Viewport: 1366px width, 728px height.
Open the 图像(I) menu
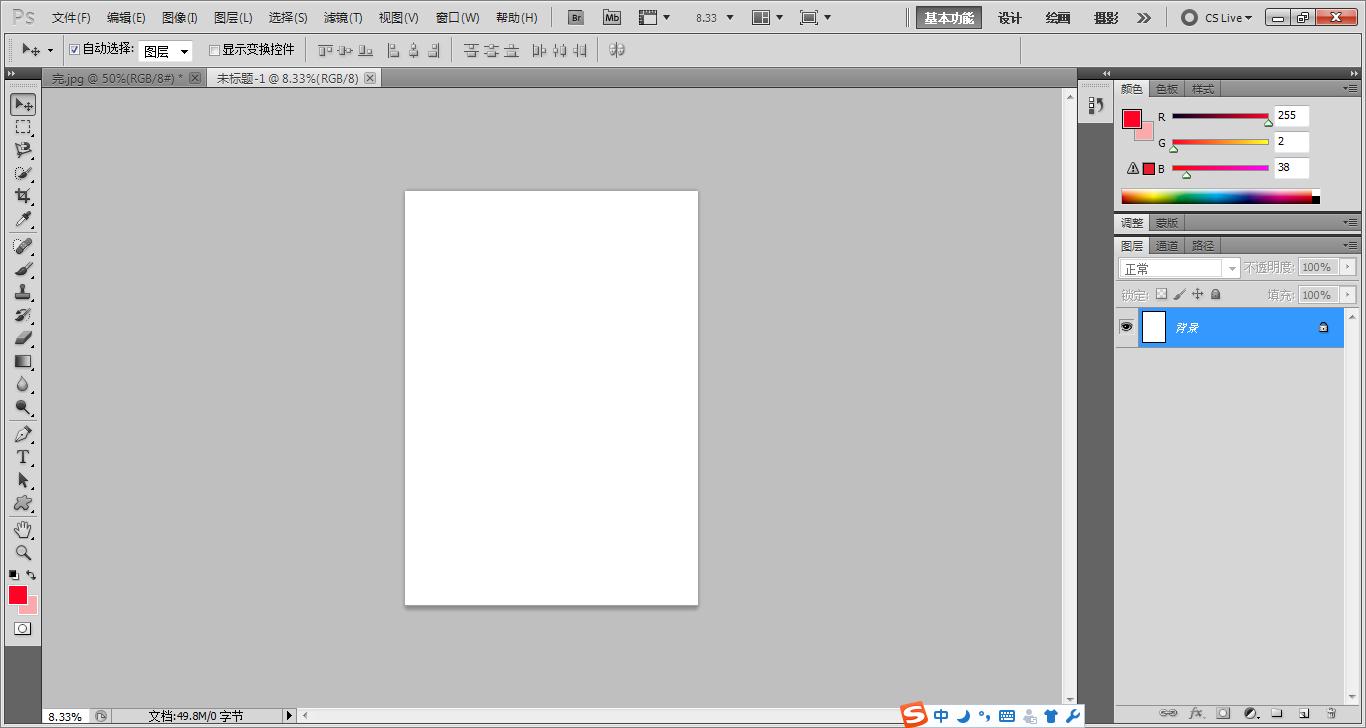coord(180,18)
